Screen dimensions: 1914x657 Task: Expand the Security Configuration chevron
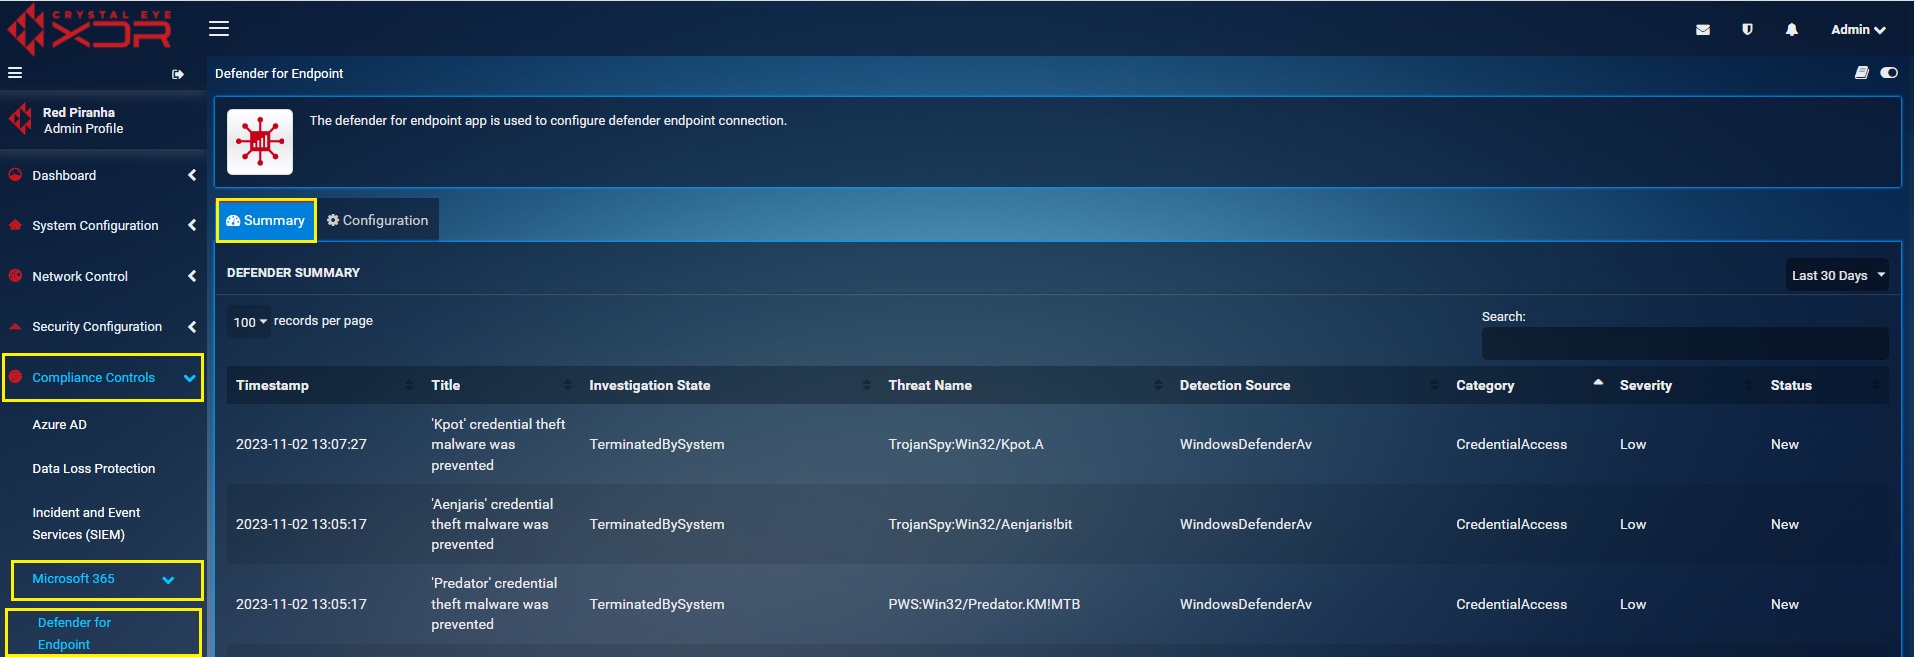(192, 326)
